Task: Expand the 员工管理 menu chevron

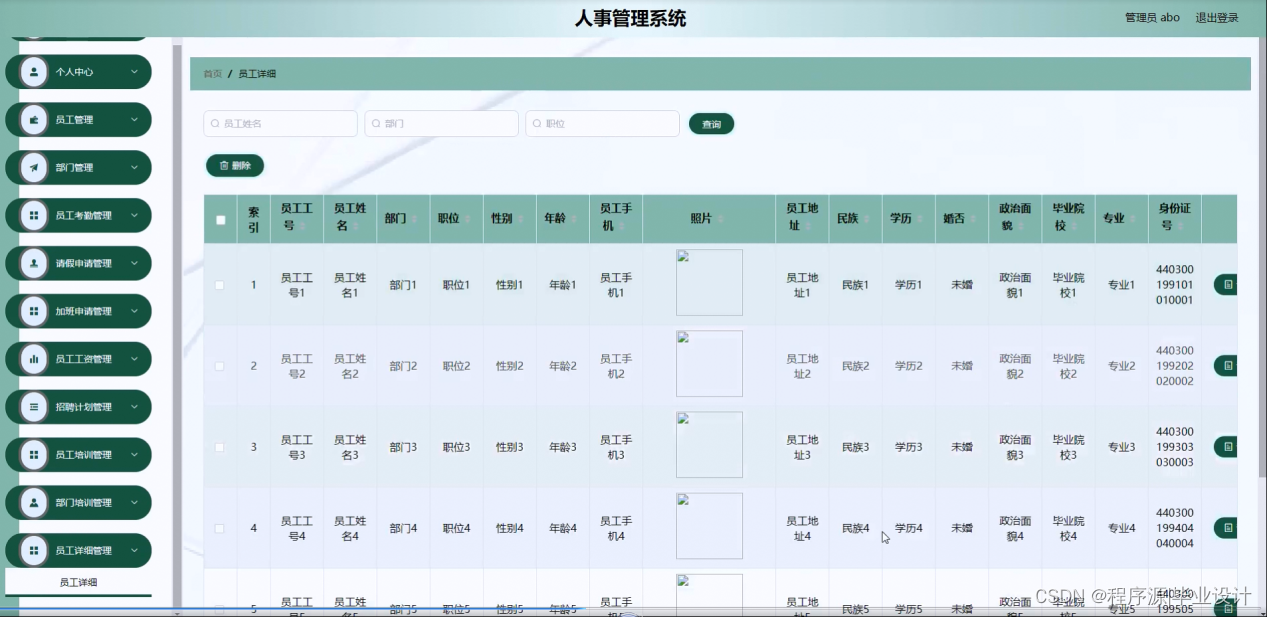Action: pyautogui.click(x=134, y=120)
